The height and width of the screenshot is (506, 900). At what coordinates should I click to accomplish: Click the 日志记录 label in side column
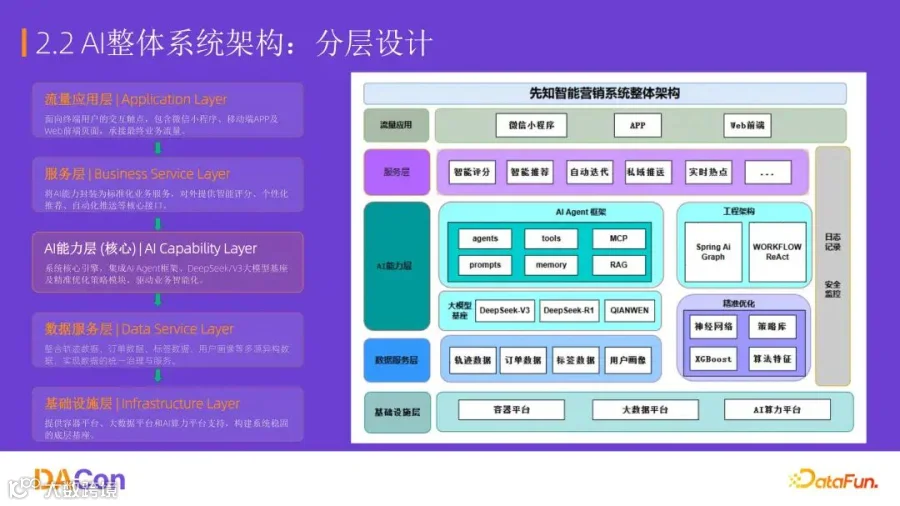click(x=833, y=242)
